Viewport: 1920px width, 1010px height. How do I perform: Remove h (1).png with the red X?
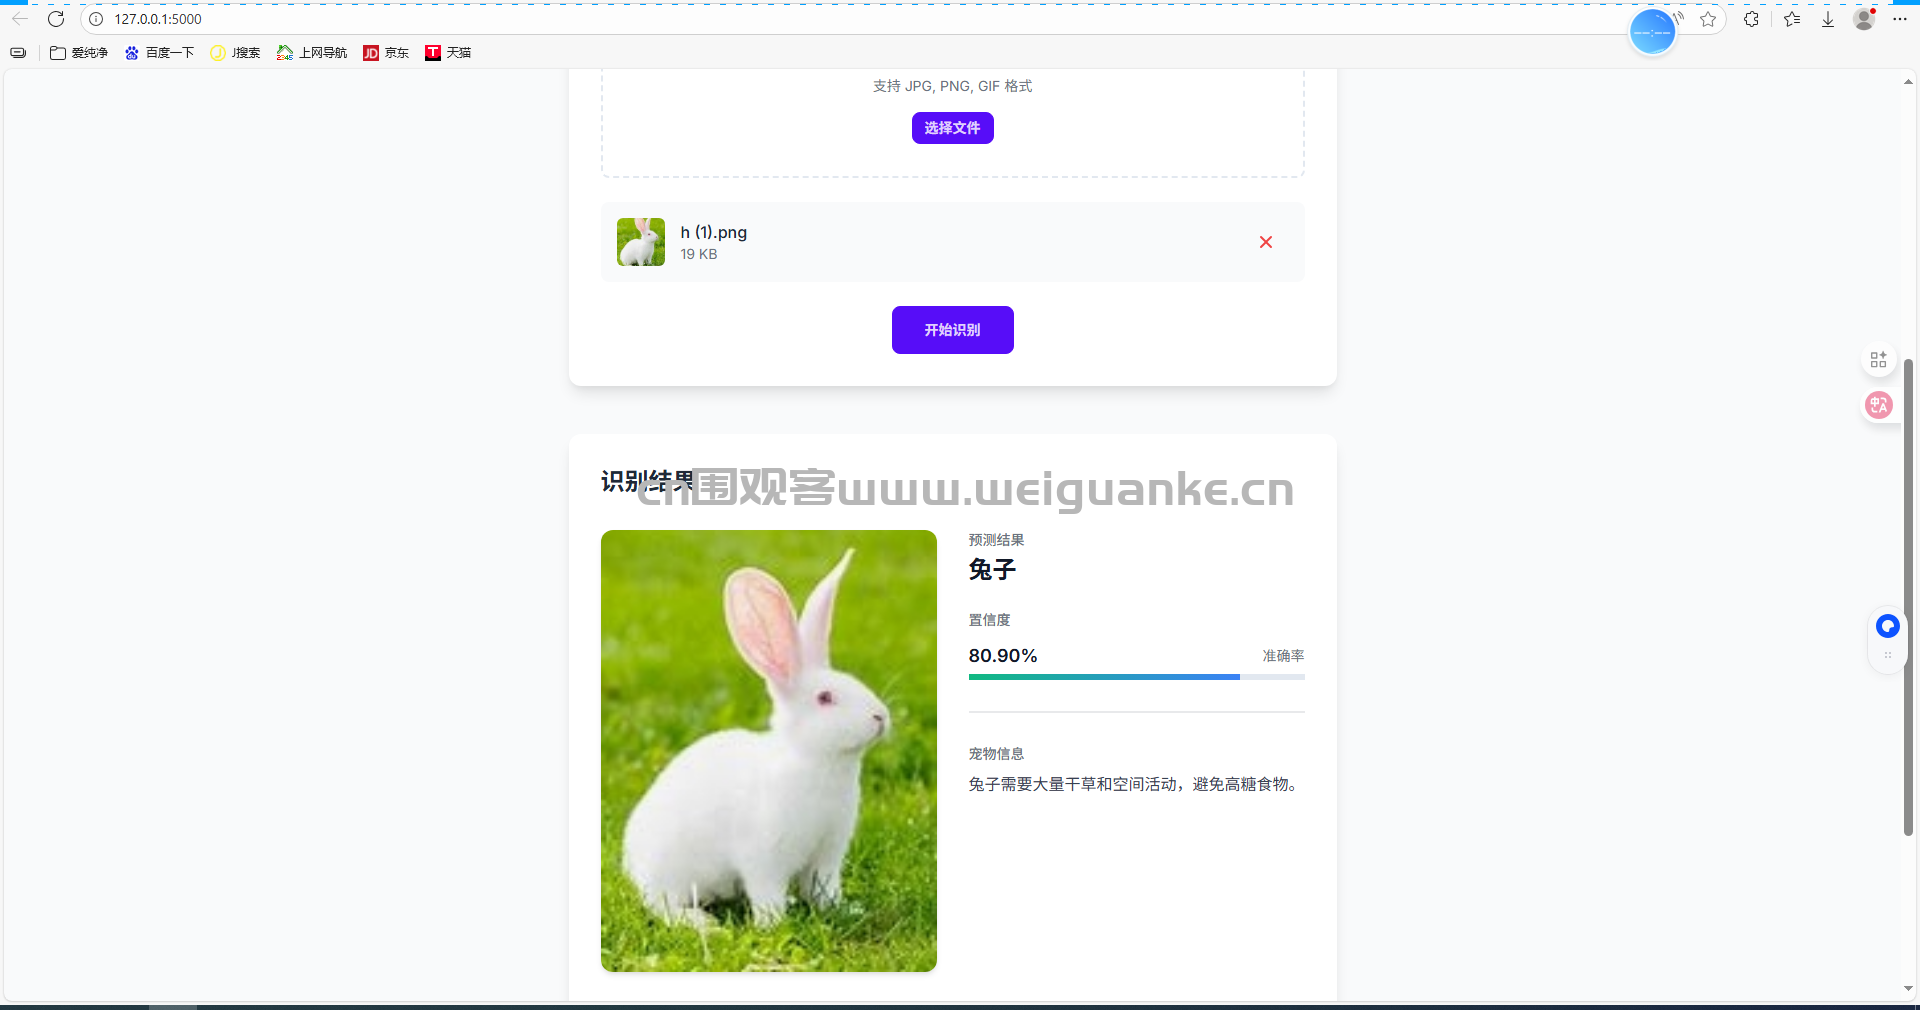click(1266, 242)
